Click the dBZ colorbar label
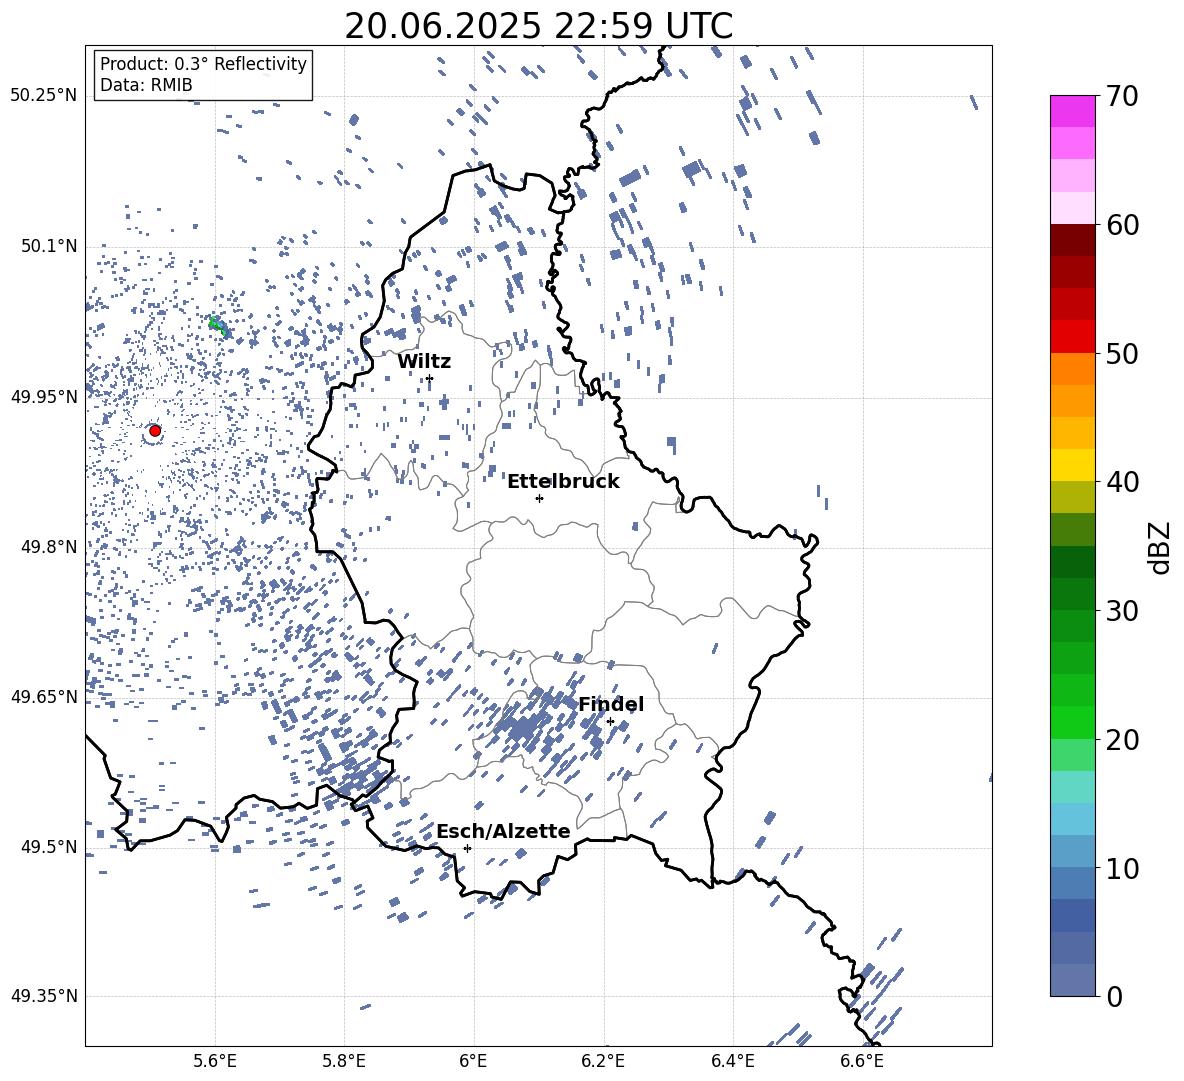This screenshot has height=1081, width=1184. (1160, 547)
